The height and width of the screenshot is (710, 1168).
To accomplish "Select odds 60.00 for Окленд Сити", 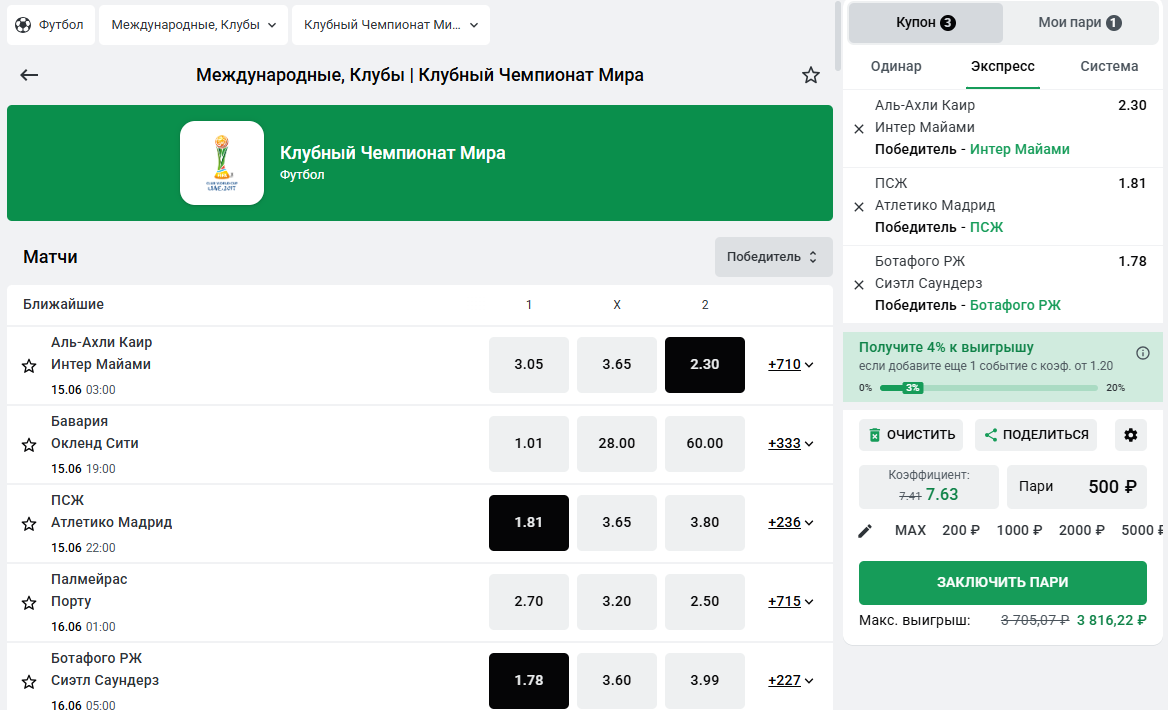I will 705,443.
